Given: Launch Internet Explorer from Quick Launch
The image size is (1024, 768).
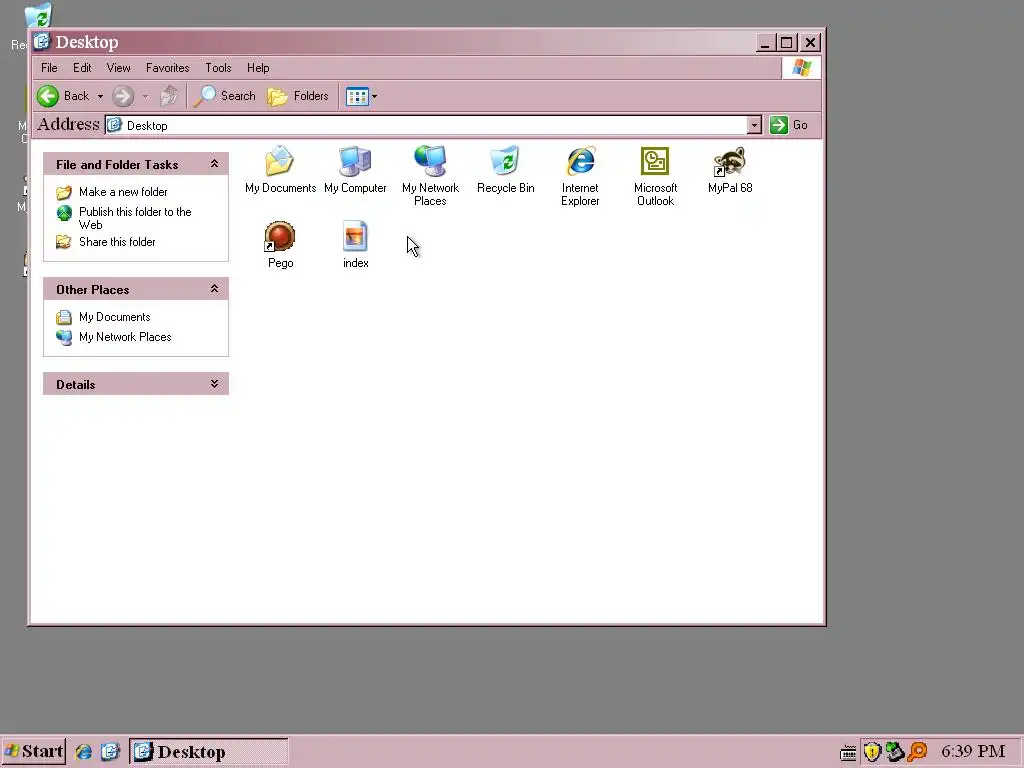Looking at the screenshot, I should (83, 752).
